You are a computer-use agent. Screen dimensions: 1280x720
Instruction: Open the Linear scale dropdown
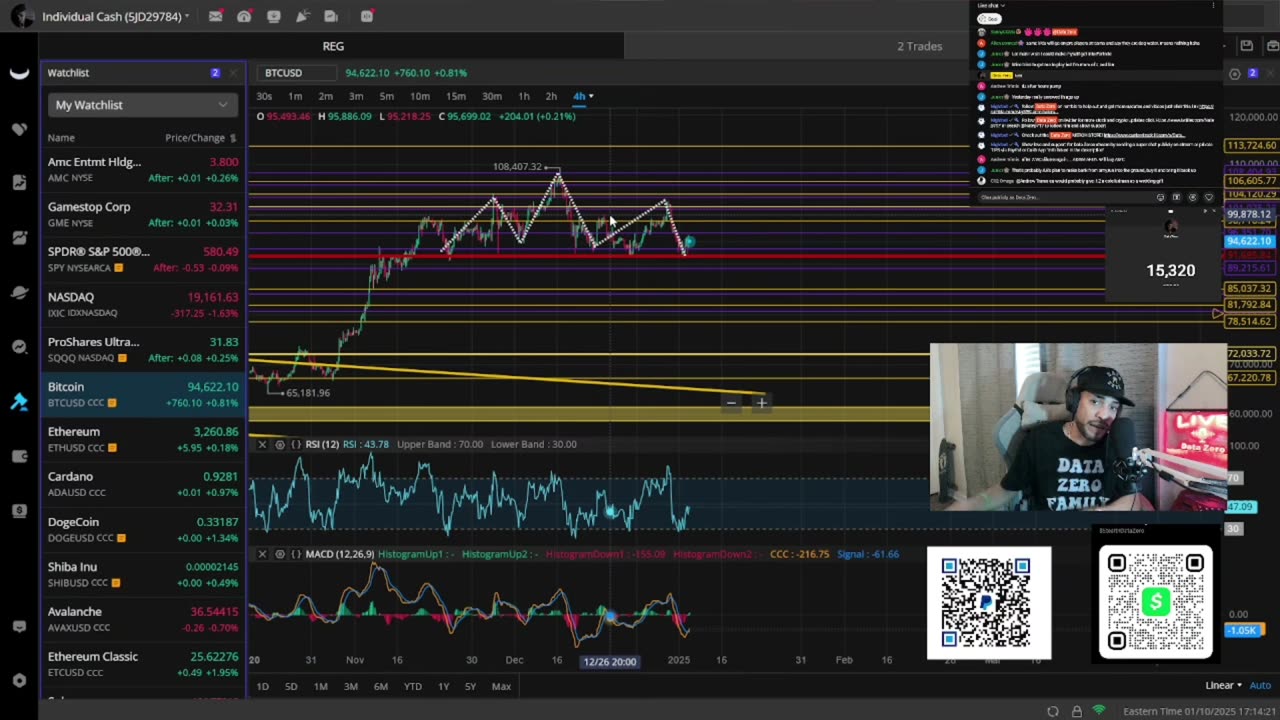pos(1224,686)
